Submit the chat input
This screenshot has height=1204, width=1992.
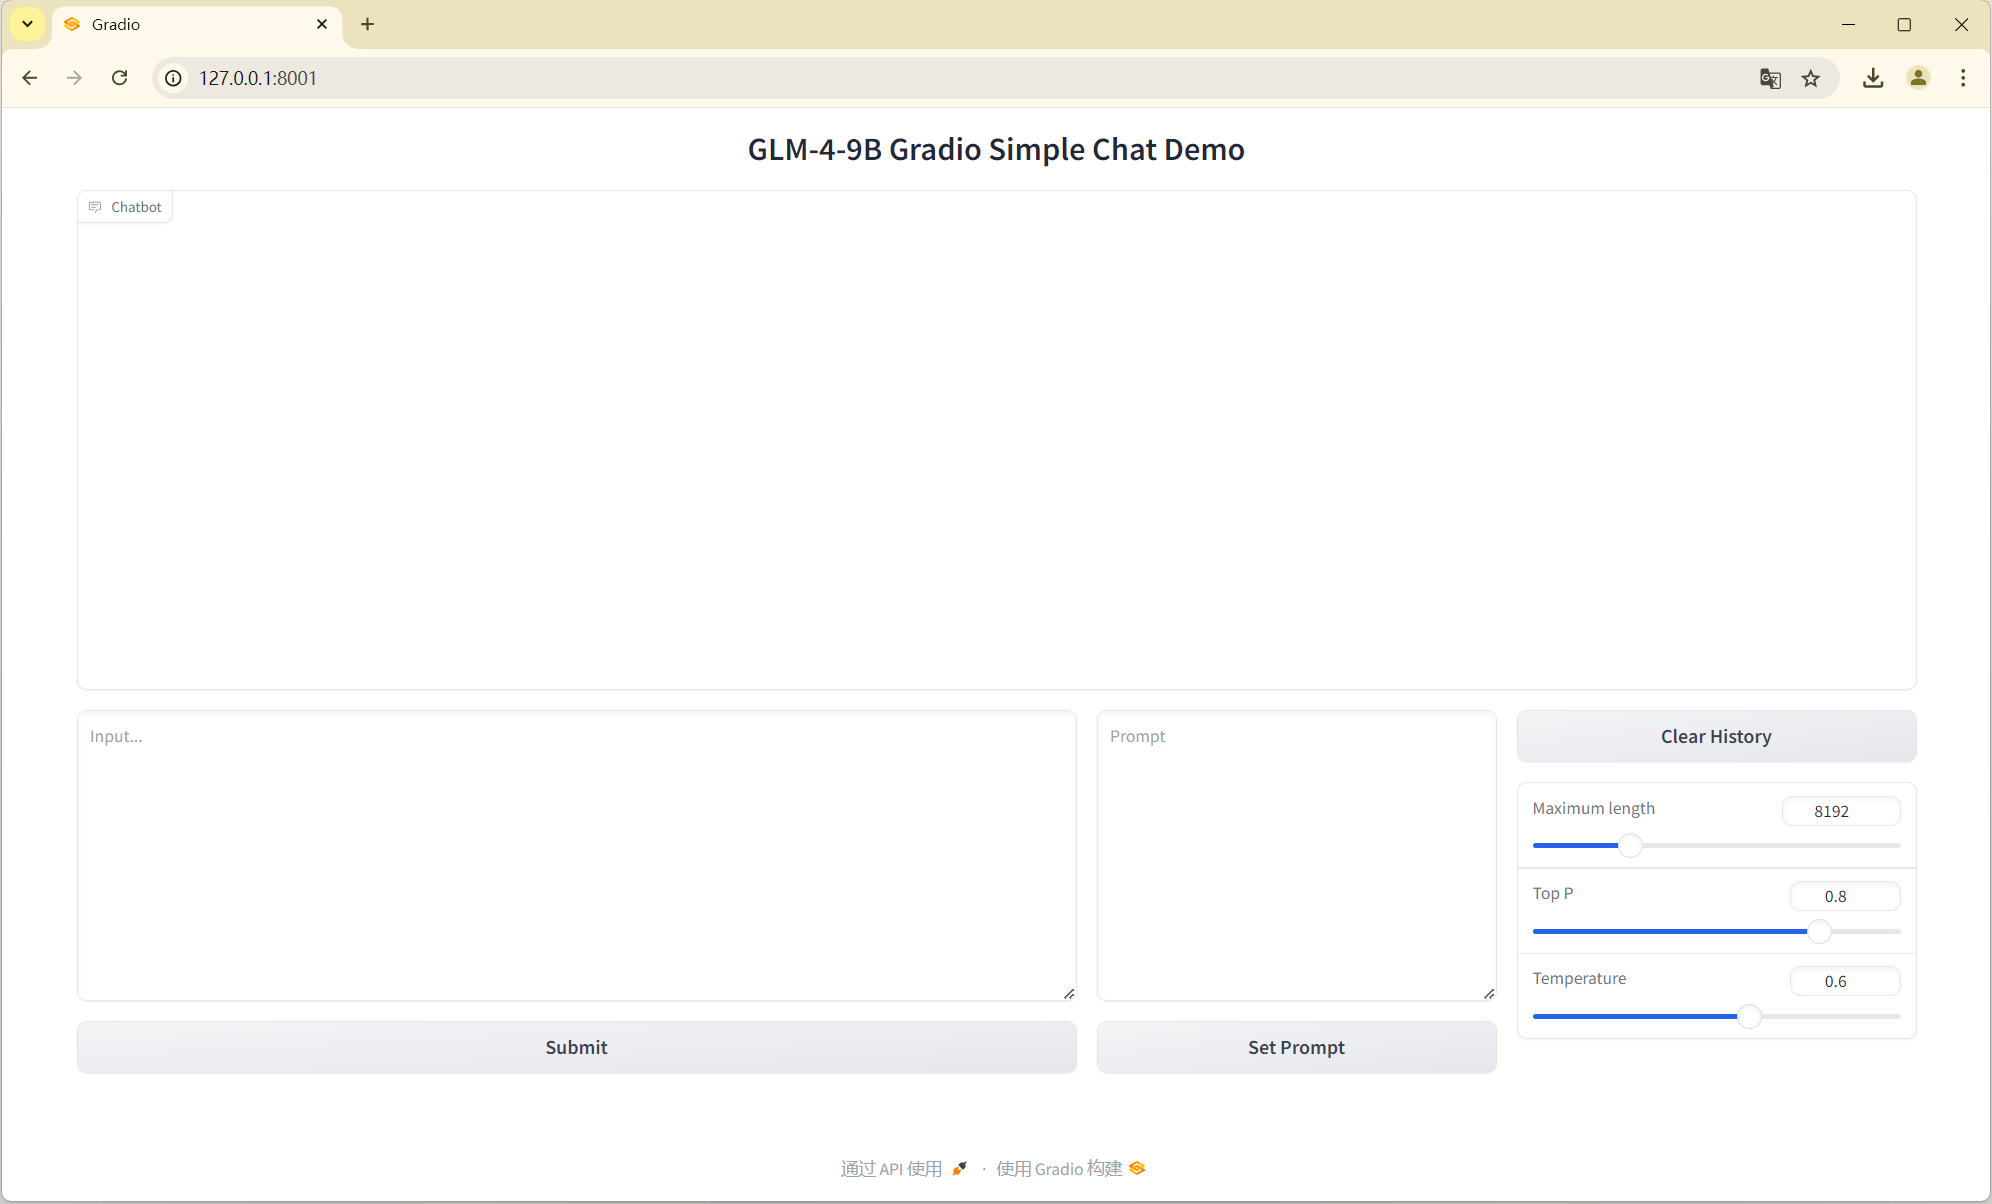[576, 1047]
